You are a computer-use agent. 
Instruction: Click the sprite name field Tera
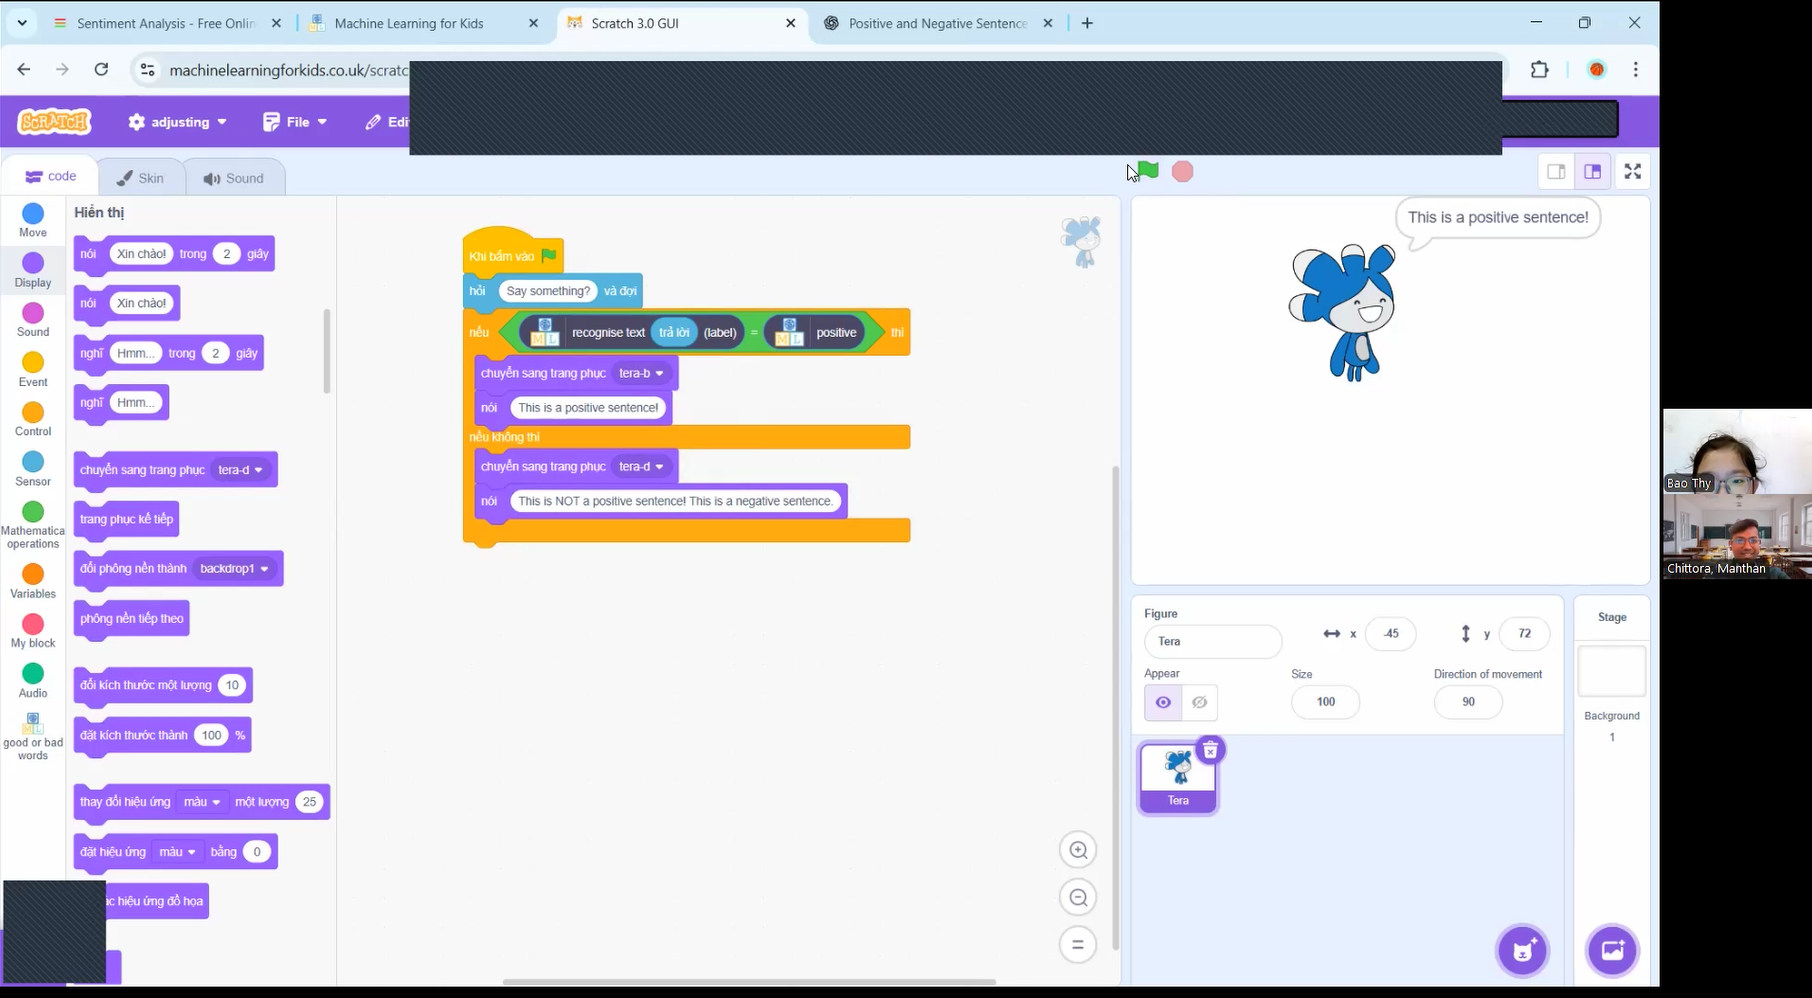[x=1212, y=641]
